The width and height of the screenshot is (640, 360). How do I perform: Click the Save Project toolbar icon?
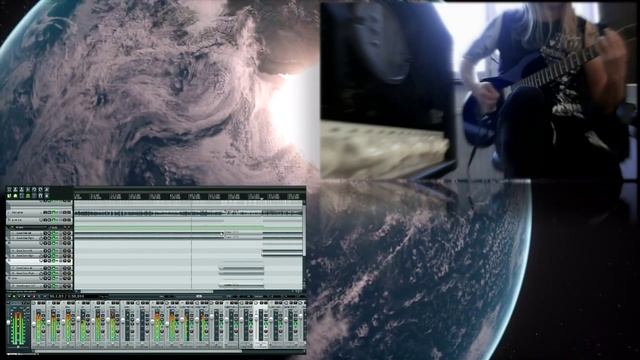22,189
